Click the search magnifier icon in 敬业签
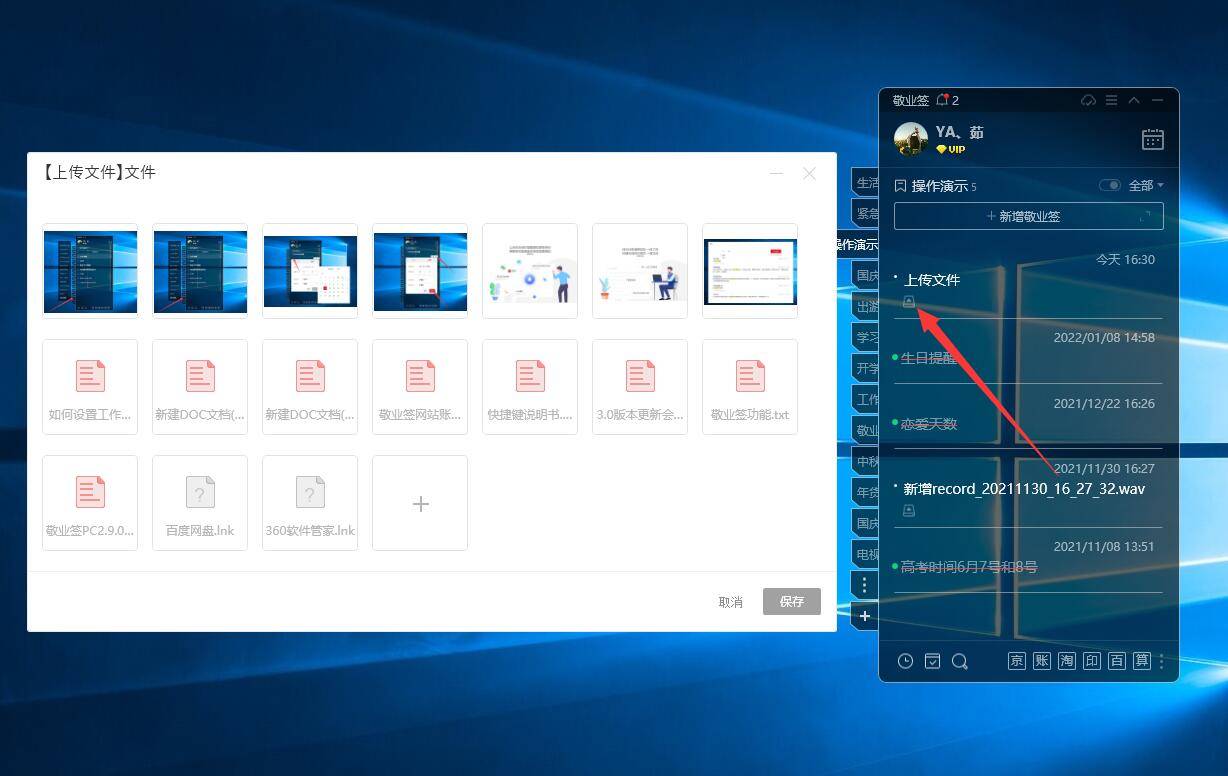Image resolution: width=1228 pixels, height=776 pixels. [960, 661]
